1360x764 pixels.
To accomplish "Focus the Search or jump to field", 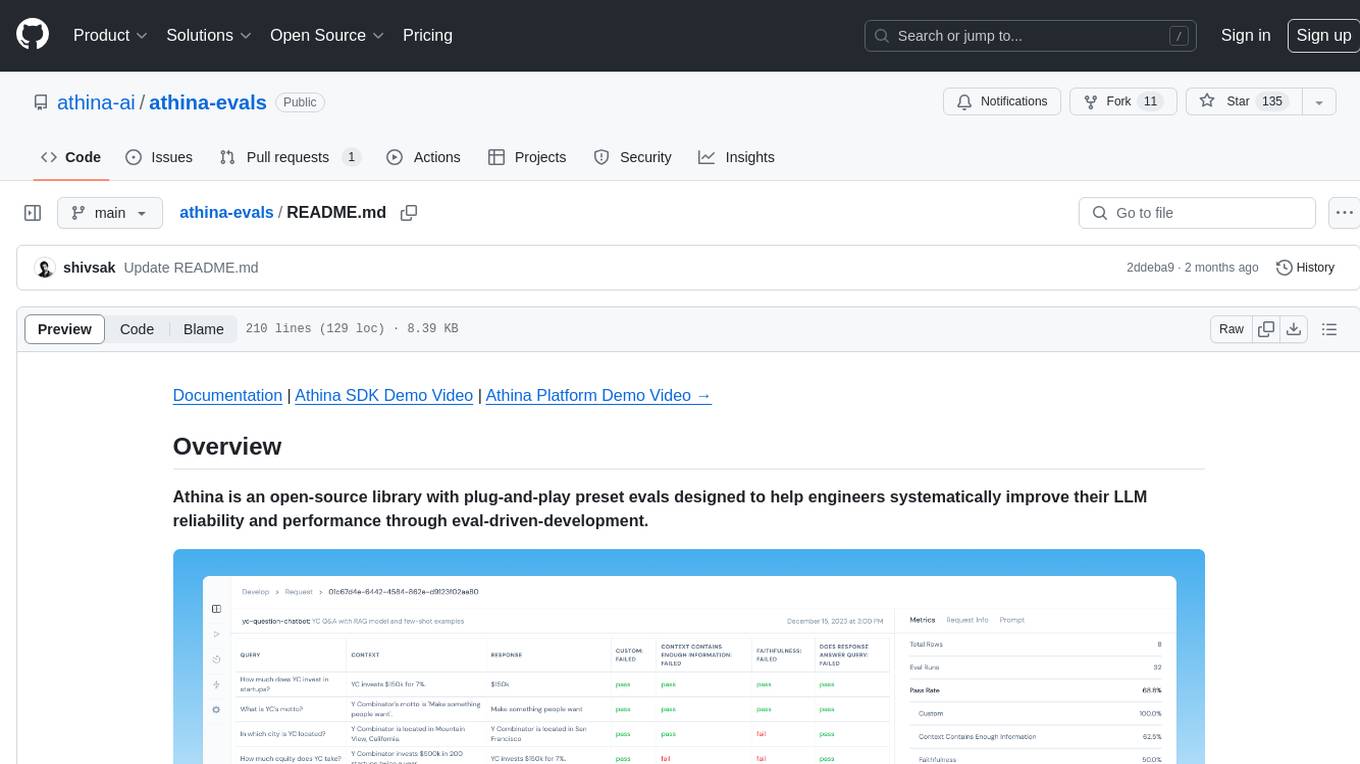I will coord(1030,36).
